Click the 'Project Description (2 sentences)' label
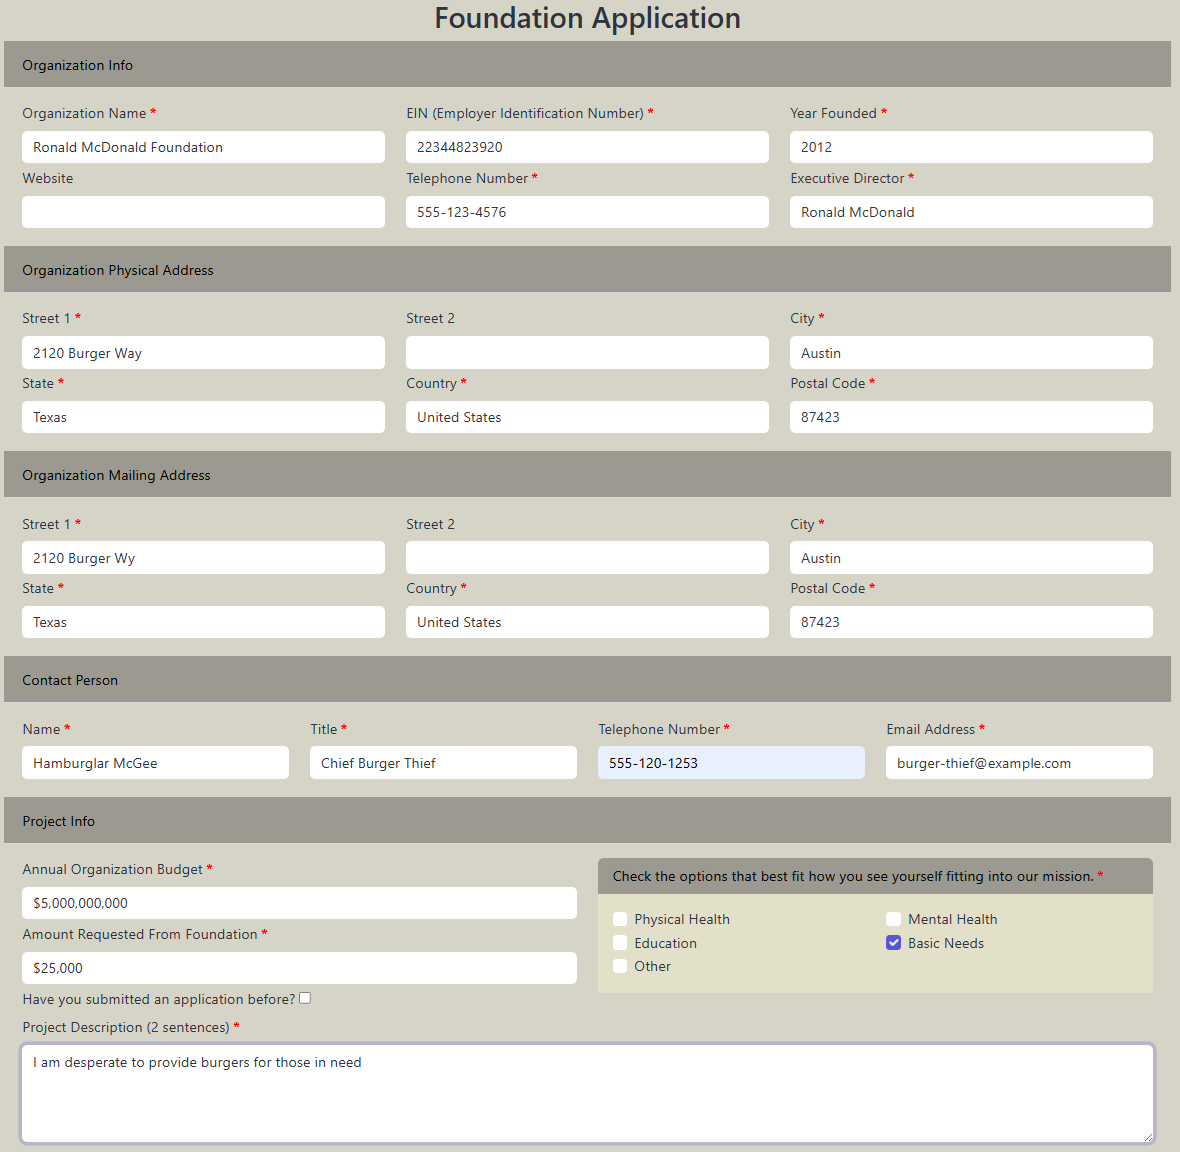The width and height of the screenshot is (1180, 1152). click(x=126, y=1027)
